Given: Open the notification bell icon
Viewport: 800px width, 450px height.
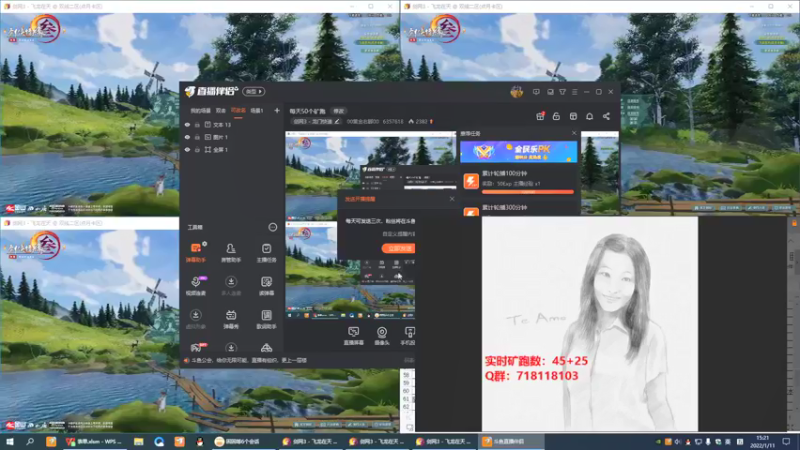Looking at the screenshot, I should 589,116.
